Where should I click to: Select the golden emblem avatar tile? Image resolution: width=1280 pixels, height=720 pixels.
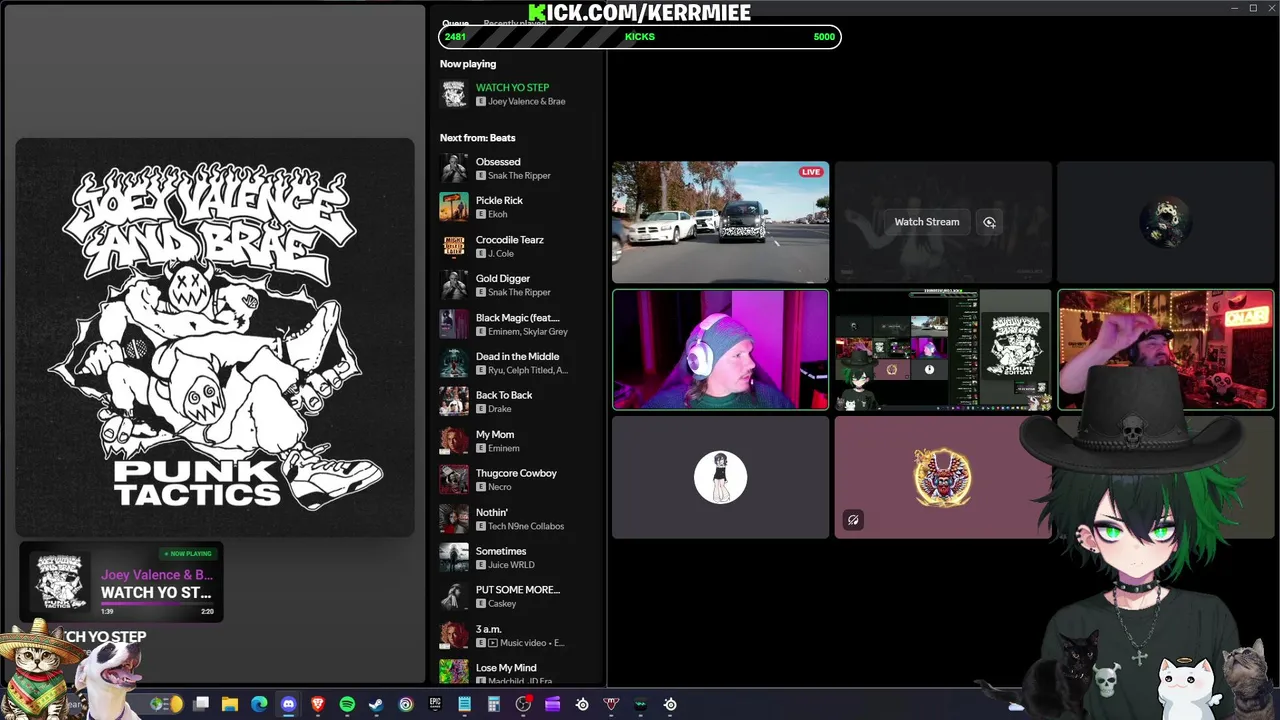pos(943,477)
